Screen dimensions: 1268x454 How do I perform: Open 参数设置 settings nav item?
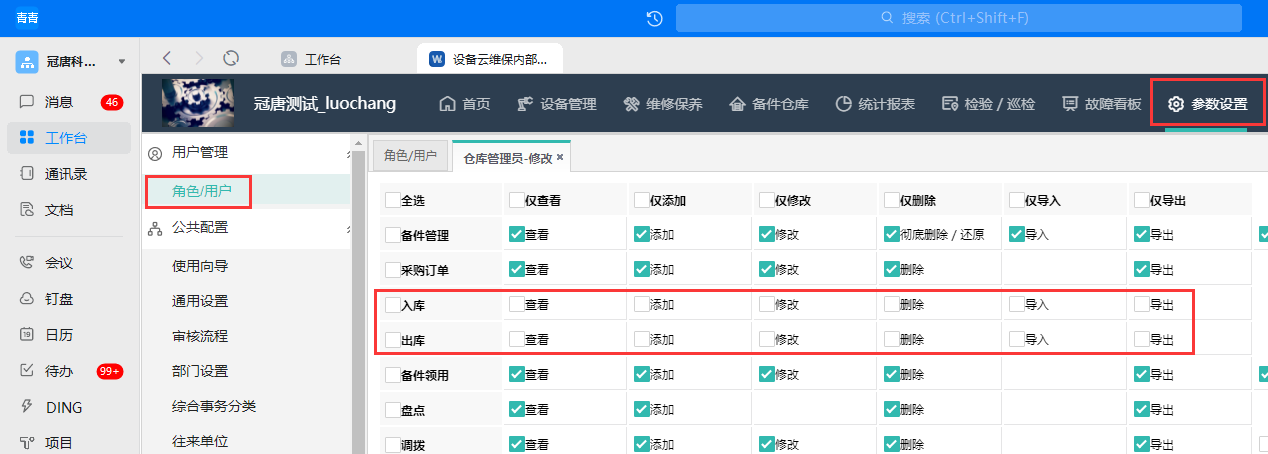[x=1207, y=104]
